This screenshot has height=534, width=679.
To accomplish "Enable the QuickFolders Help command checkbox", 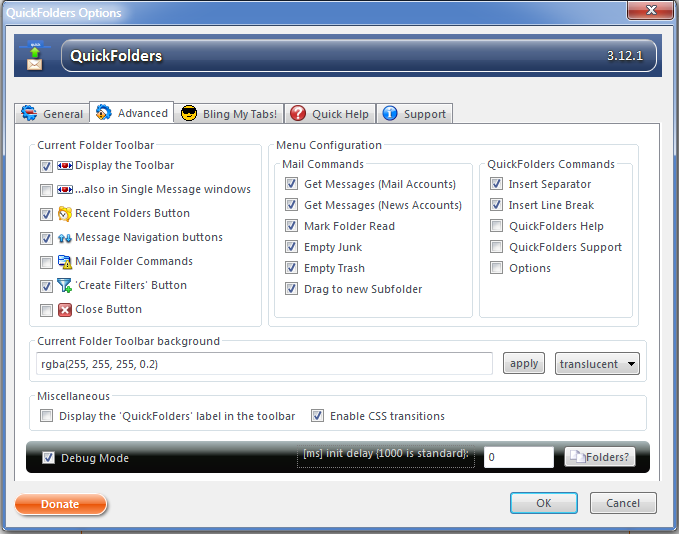I will [x=496, y=226].
